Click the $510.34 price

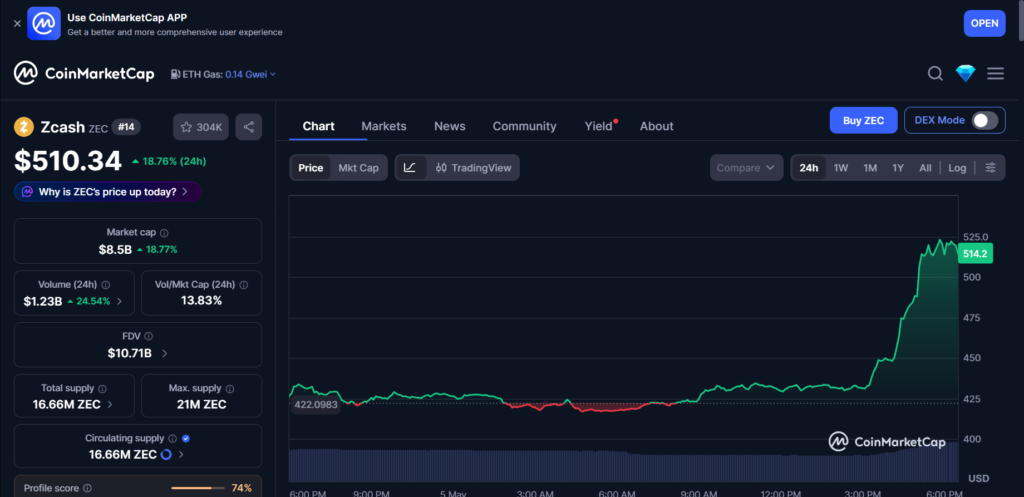tap(68, 161)
